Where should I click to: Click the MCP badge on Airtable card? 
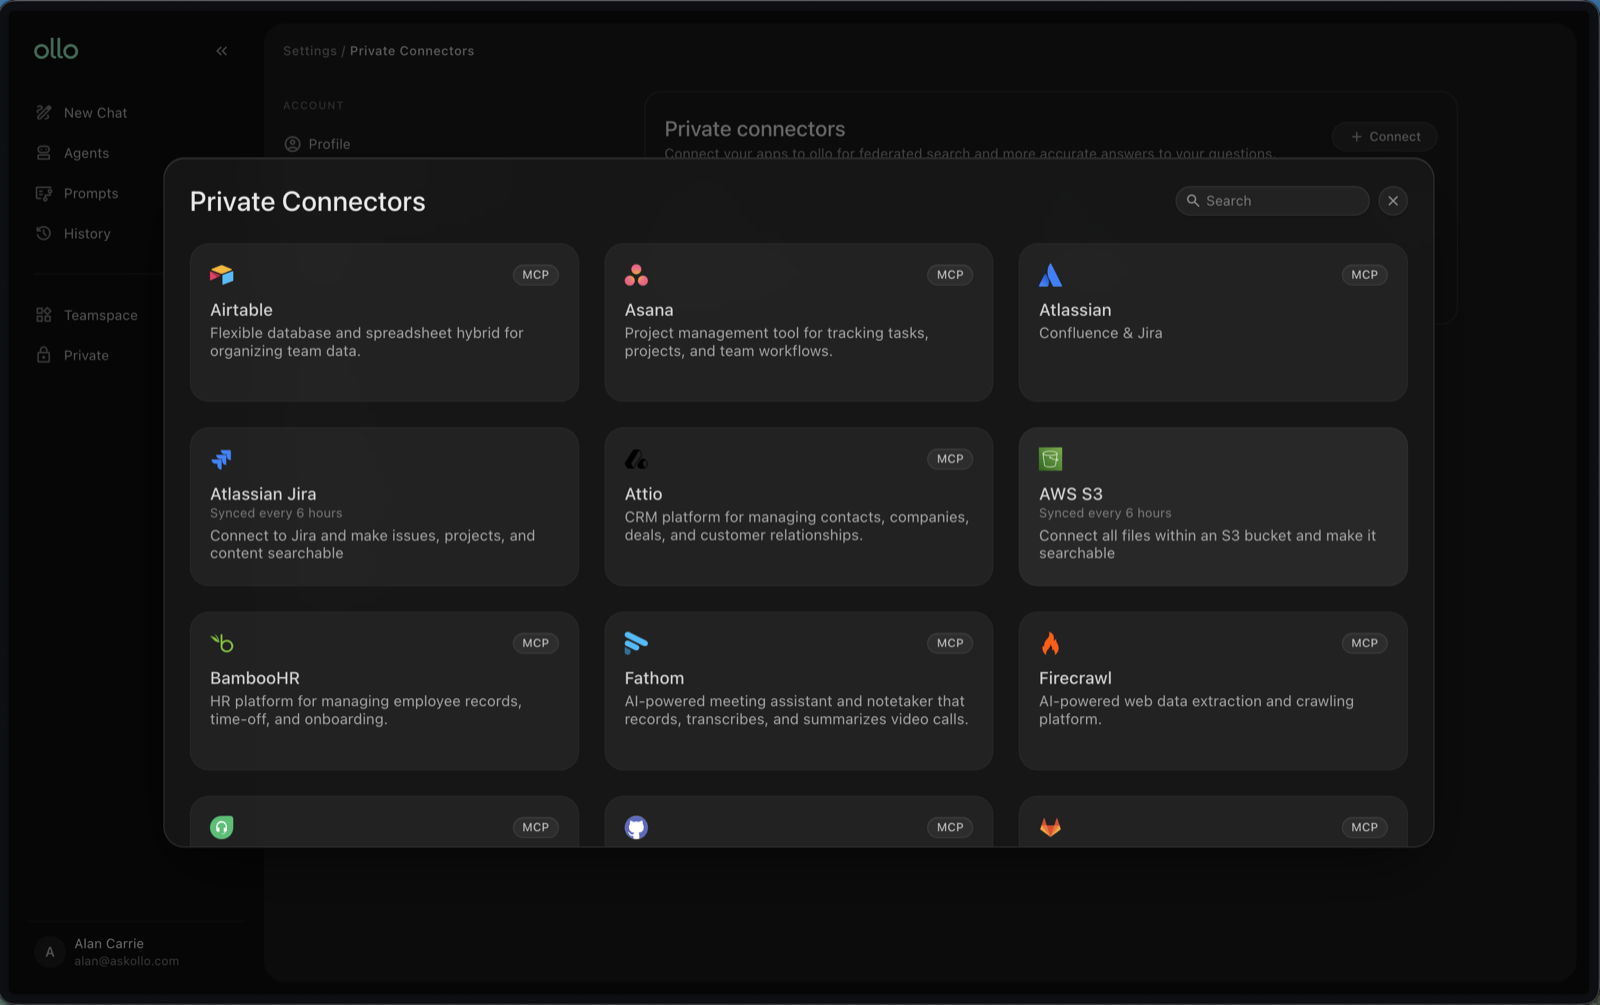coord(536,275)
